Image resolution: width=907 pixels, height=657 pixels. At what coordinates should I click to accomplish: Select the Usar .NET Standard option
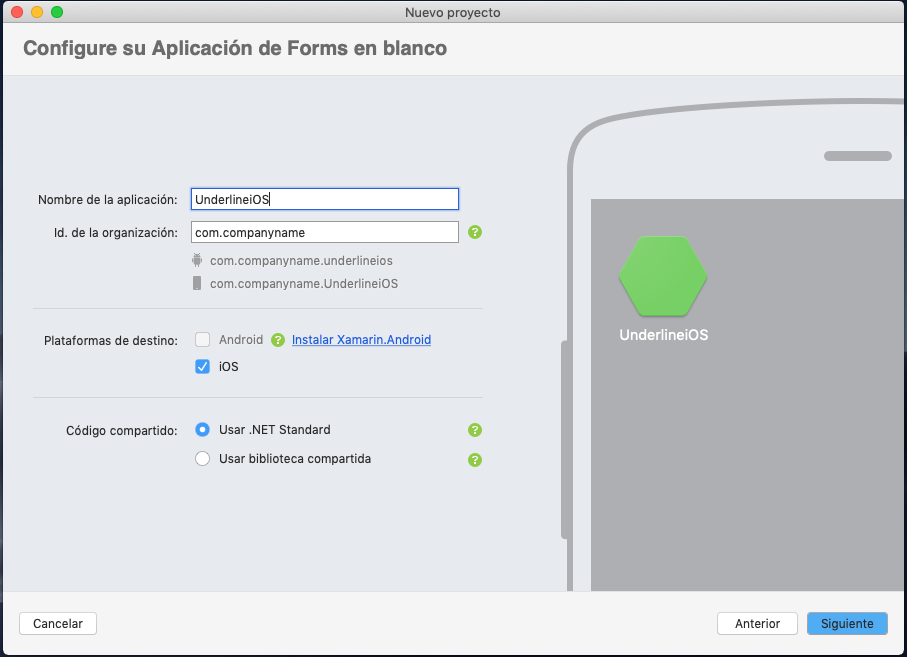[x=202, y=430]
